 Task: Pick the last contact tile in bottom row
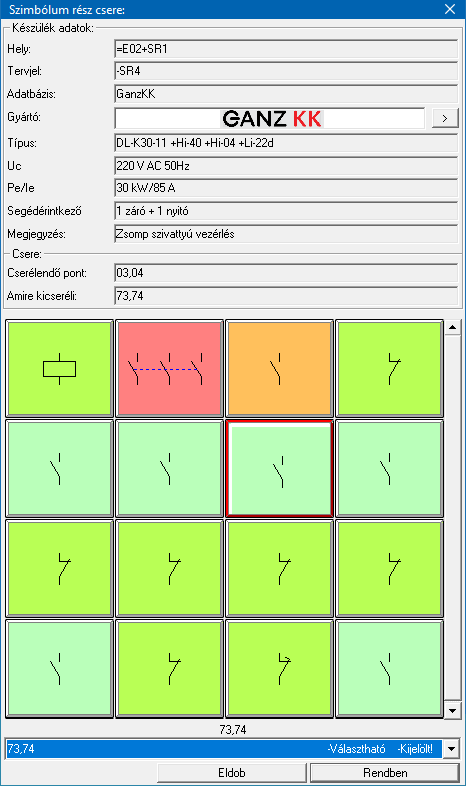(389, 669)
